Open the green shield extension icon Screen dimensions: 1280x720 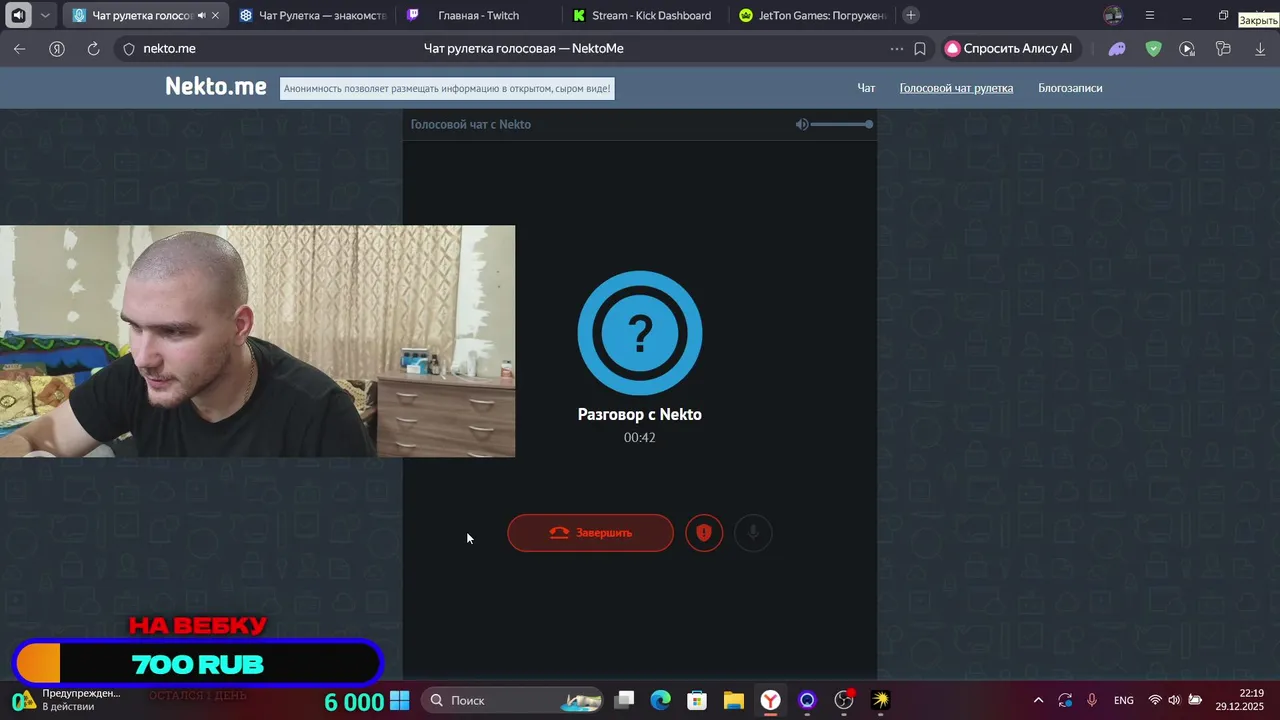point(1153,48)
